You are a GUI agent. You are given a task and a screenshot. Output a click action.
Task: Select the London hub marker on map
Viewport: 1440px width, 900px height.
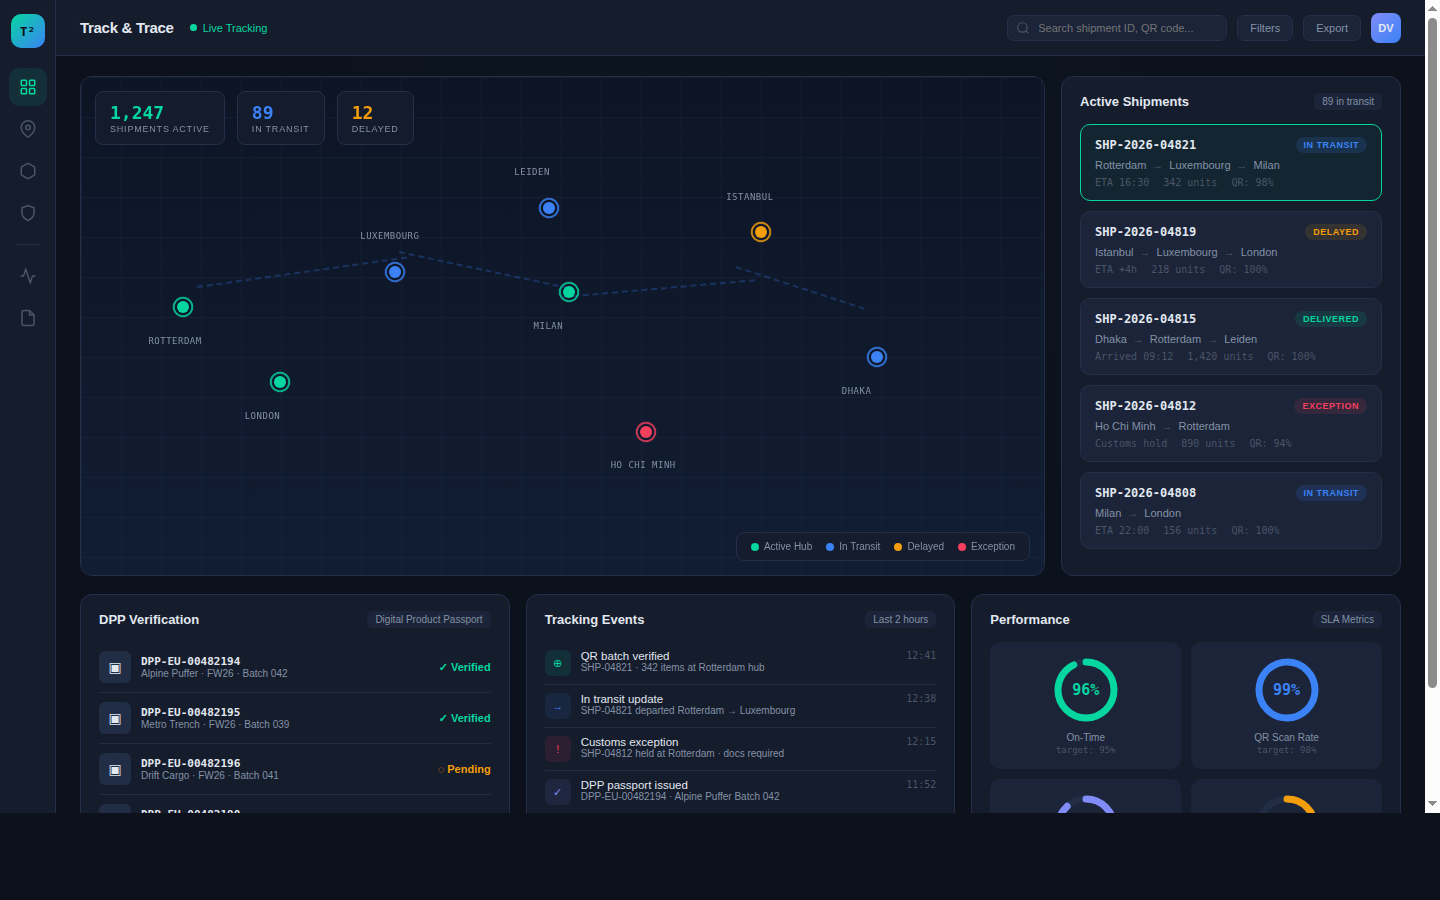pos(280,382)
